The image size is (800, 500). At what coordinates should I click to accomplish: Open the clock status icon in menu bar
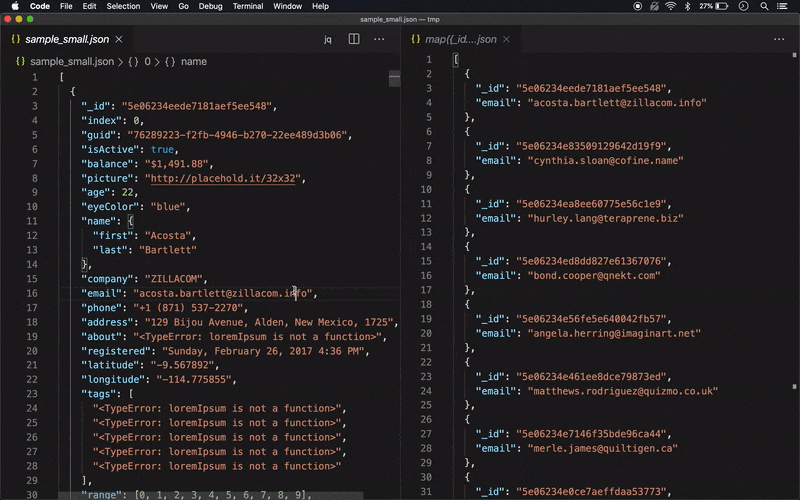click(x=744, y=6)
